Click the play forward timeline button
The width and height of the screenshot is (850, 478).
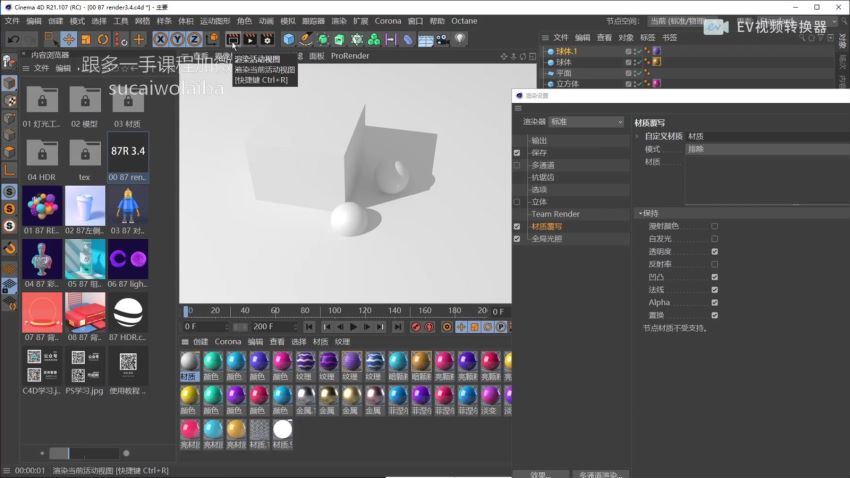point(353,327)
